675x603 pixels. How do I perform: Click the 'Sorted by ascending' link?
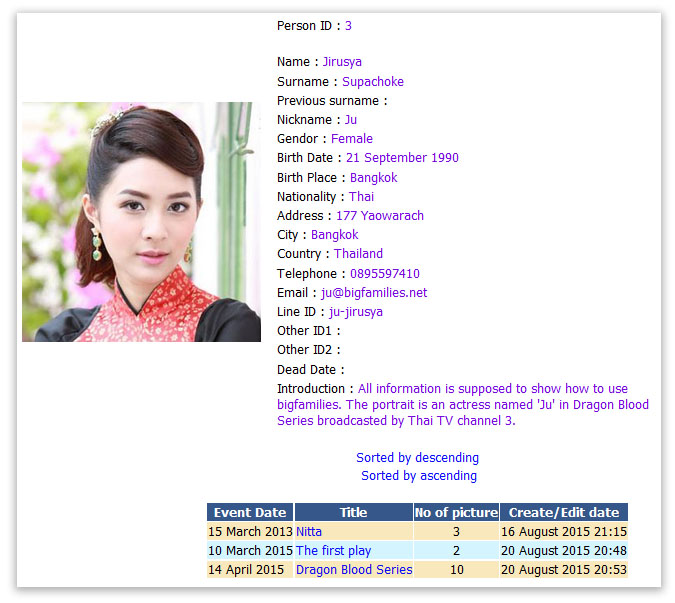coord(418,476)
